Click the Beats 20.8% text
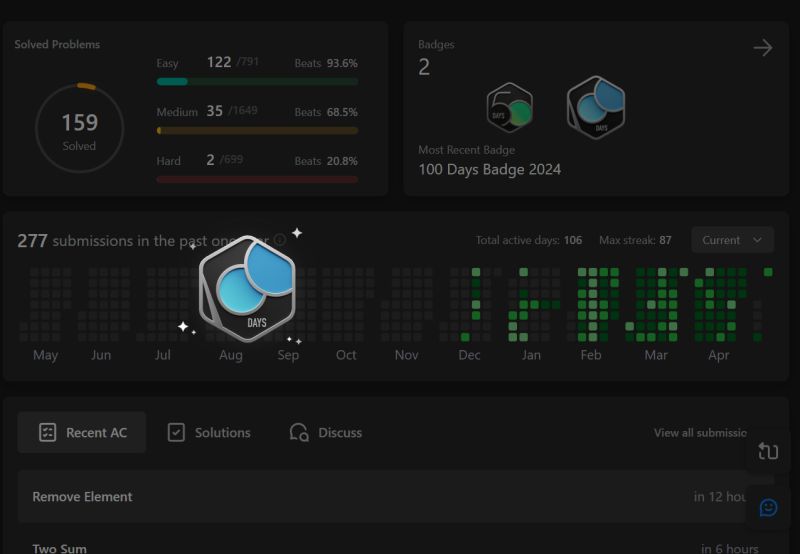Screen dimensions: 800x554 coord(326,161)
